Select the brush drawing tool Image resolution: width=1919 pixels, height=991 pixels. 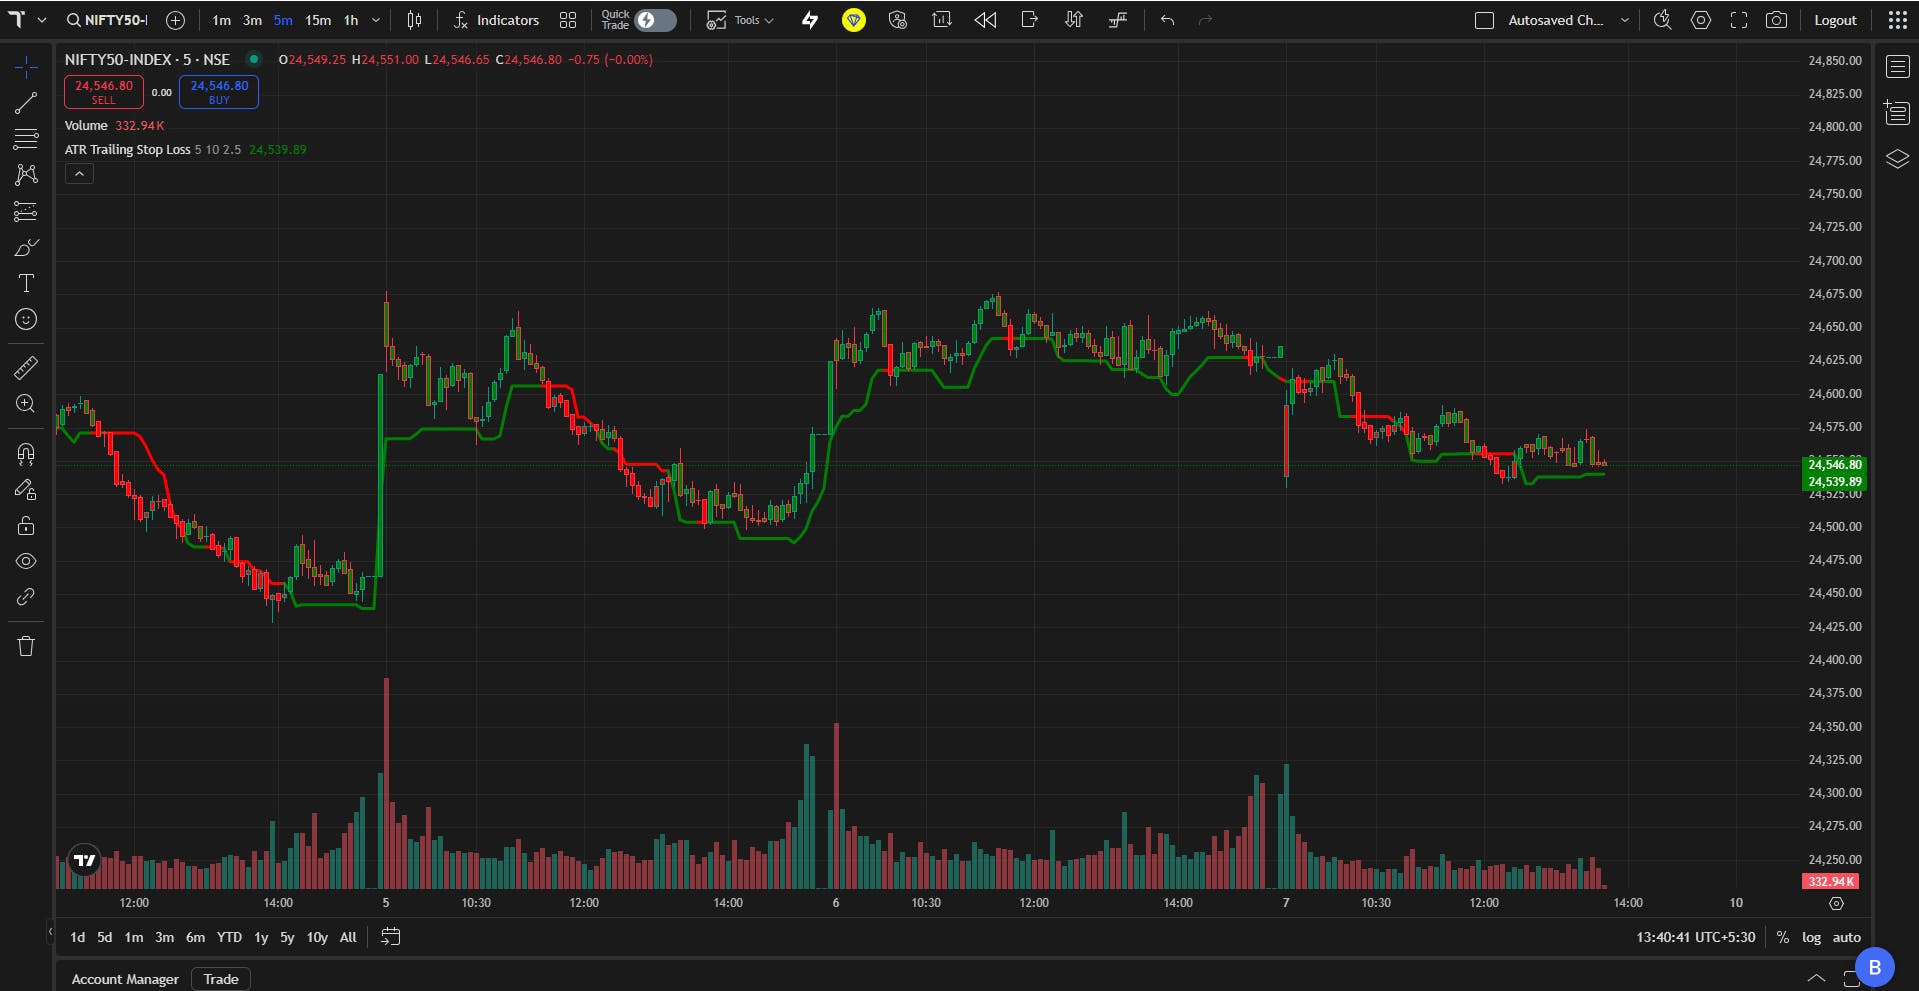pyautogui.click(x=26, y=247)
